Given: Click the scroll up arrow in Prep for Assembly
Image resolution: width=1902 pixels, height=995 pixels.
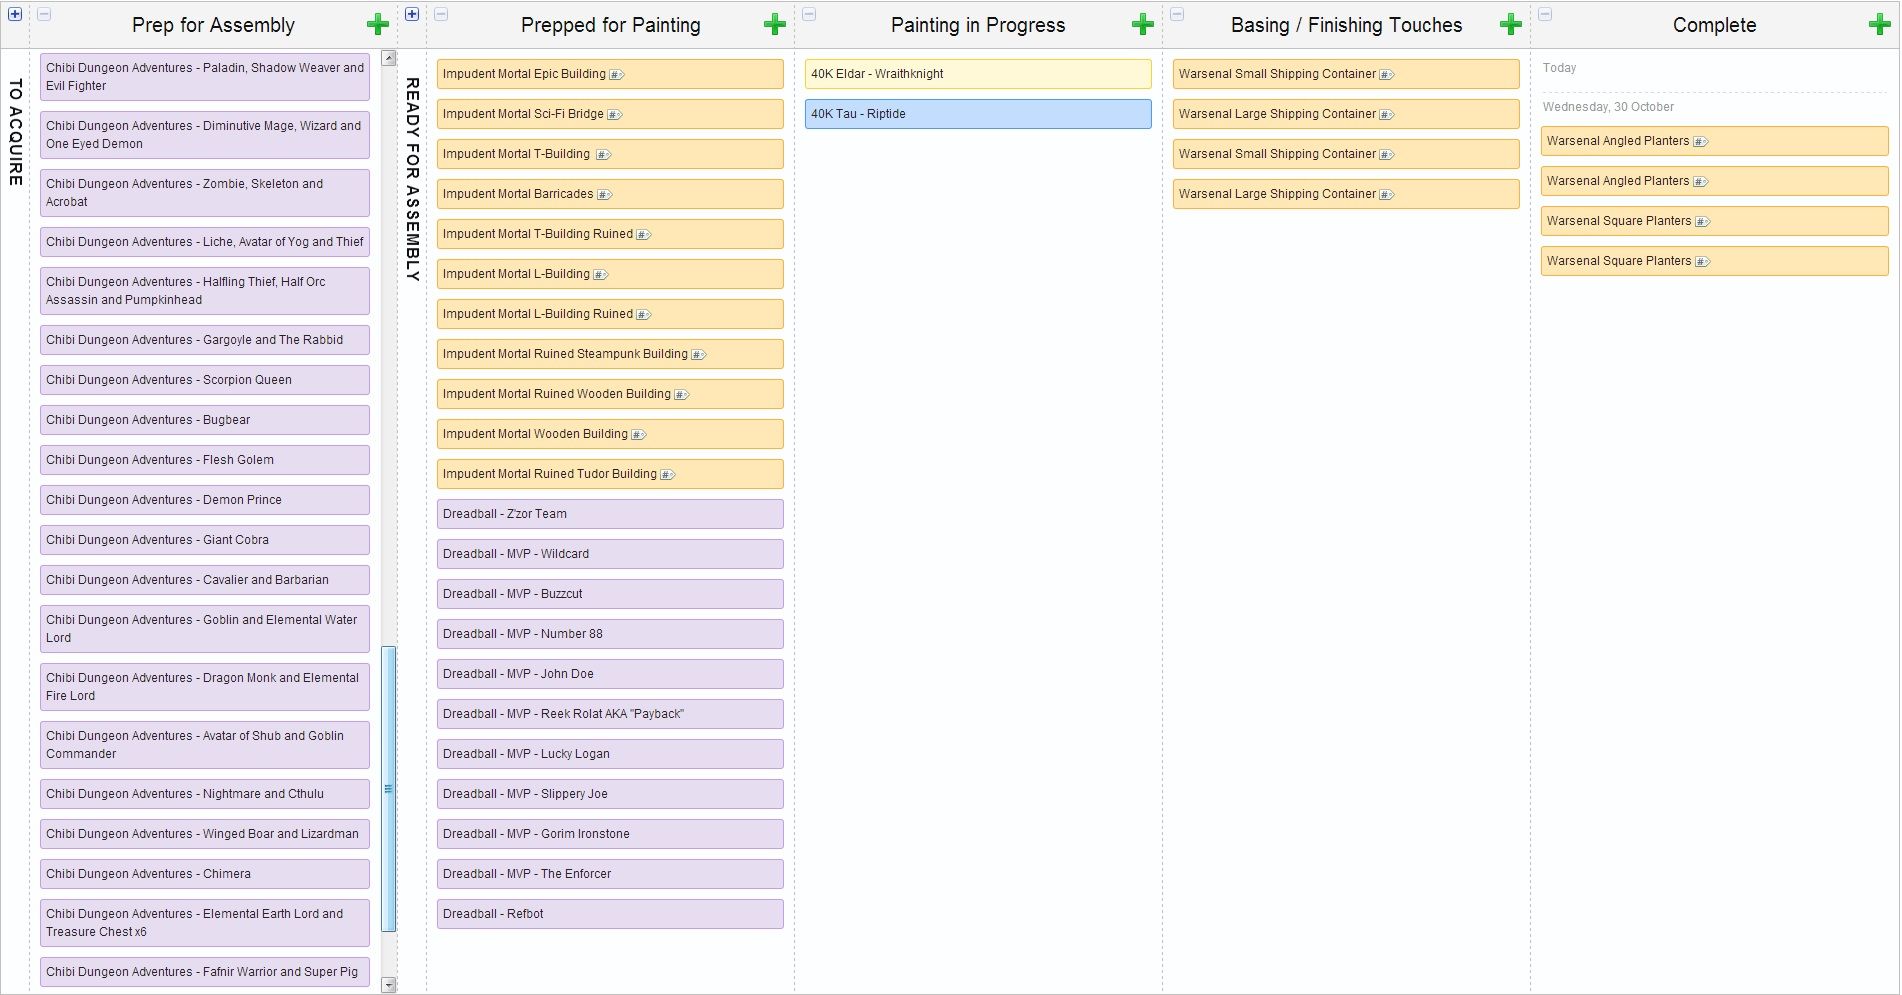Looking at the screenshot, I should point(389,58).
